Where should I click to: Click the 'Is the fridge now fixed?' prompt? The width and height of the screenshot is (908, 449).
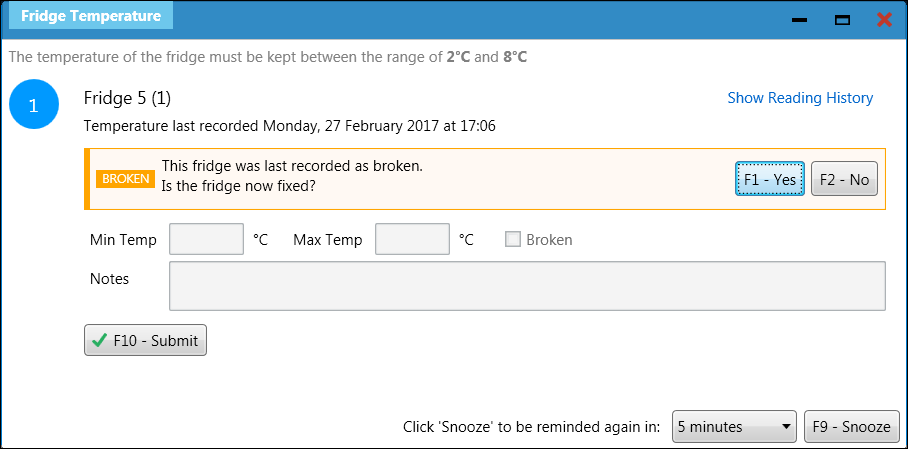click(x=246, y=185)
